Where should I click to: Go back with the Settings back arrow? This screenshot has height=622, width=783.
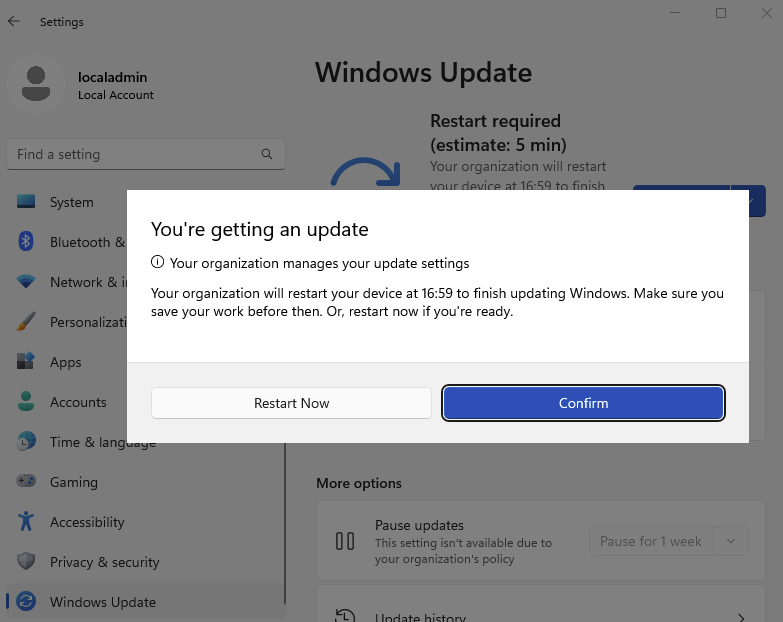click(14, 21)
